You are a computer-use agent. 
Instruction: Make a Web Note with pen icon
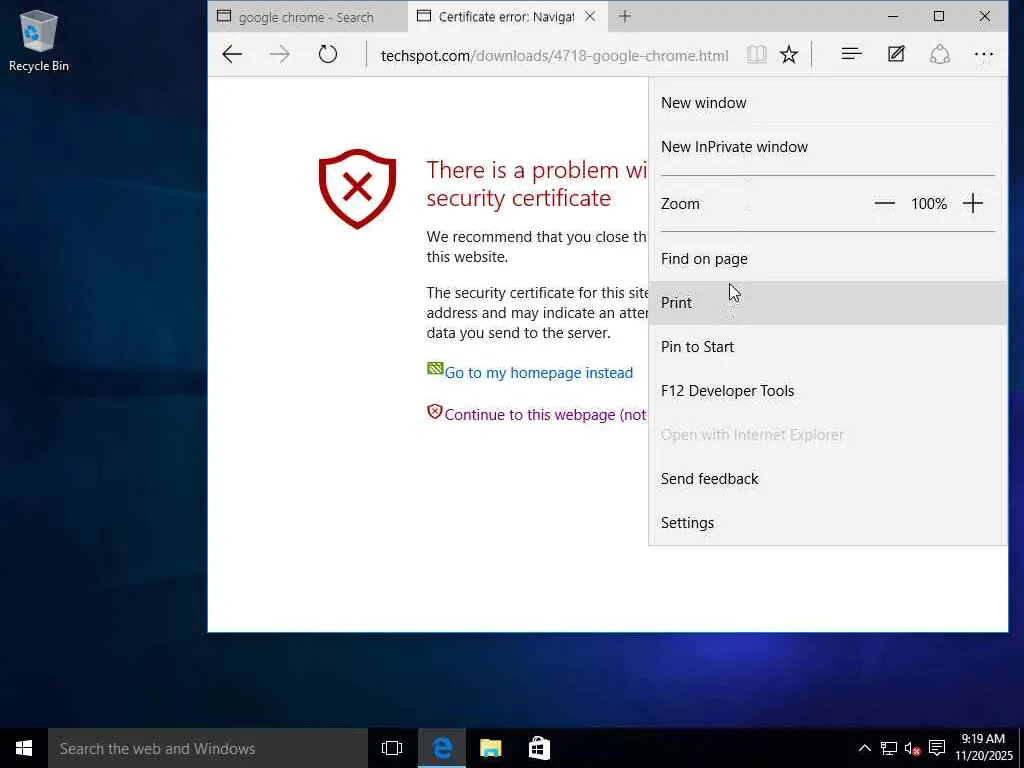(896, 54)
